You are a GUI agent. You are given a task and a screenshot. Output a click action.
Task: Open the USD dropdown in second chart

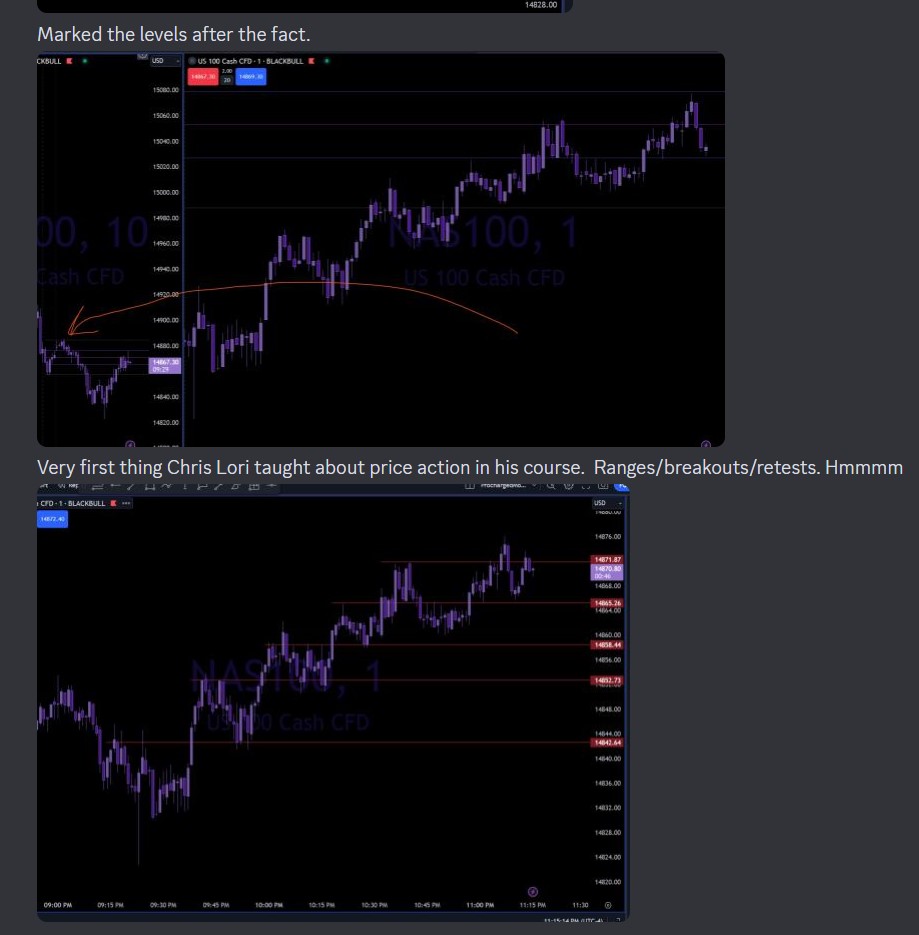[x=607, y=503]
